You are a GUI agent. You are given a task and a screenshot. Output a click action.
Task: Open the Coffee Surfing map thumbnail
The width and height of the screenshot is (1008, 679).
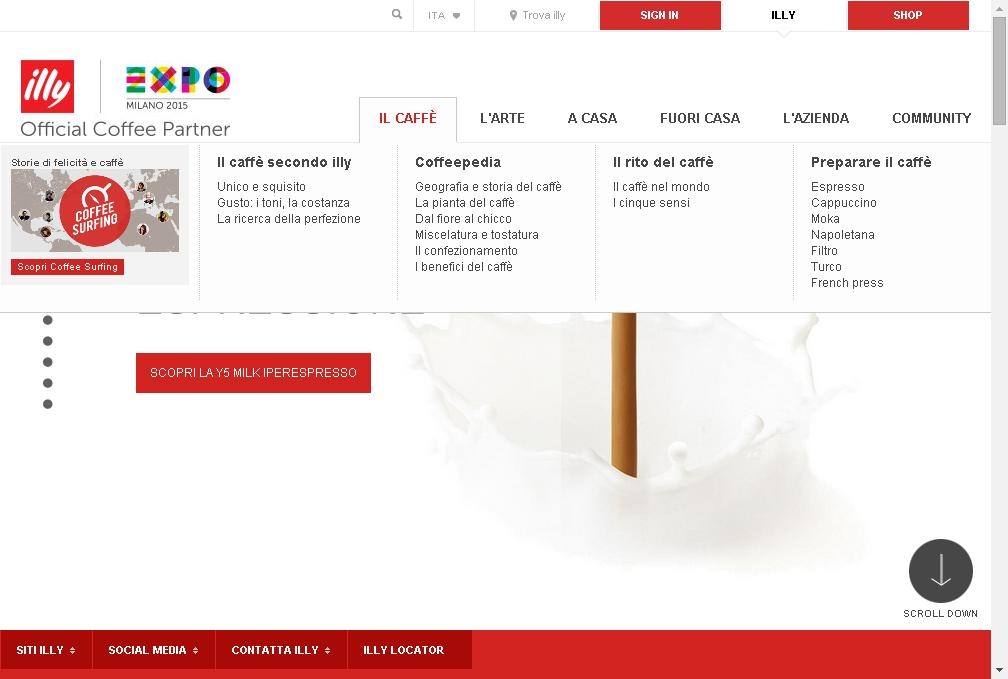tap(95, 210)
